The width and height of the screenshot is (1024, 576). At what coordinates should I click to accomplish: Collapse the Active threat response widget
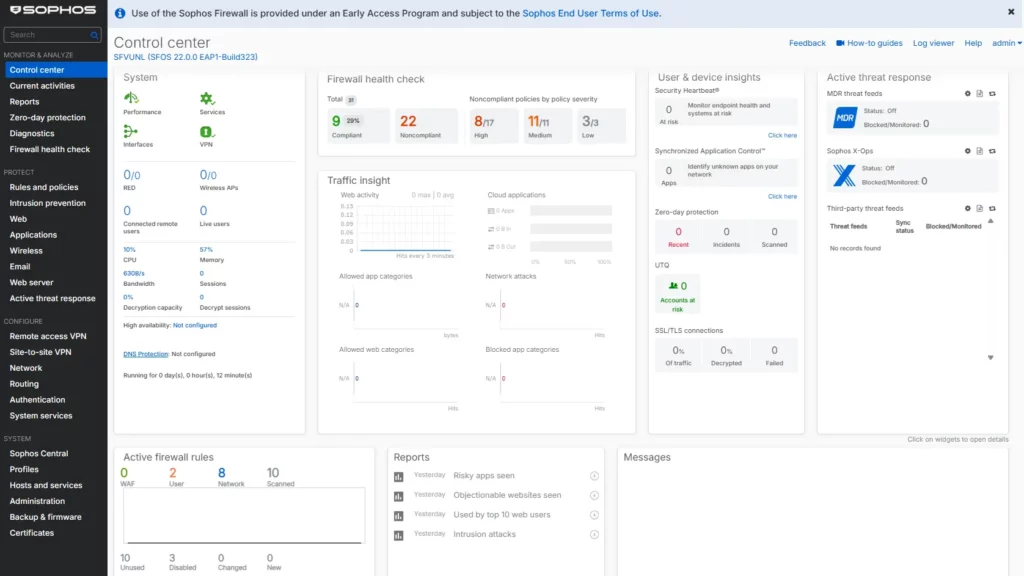990,357
